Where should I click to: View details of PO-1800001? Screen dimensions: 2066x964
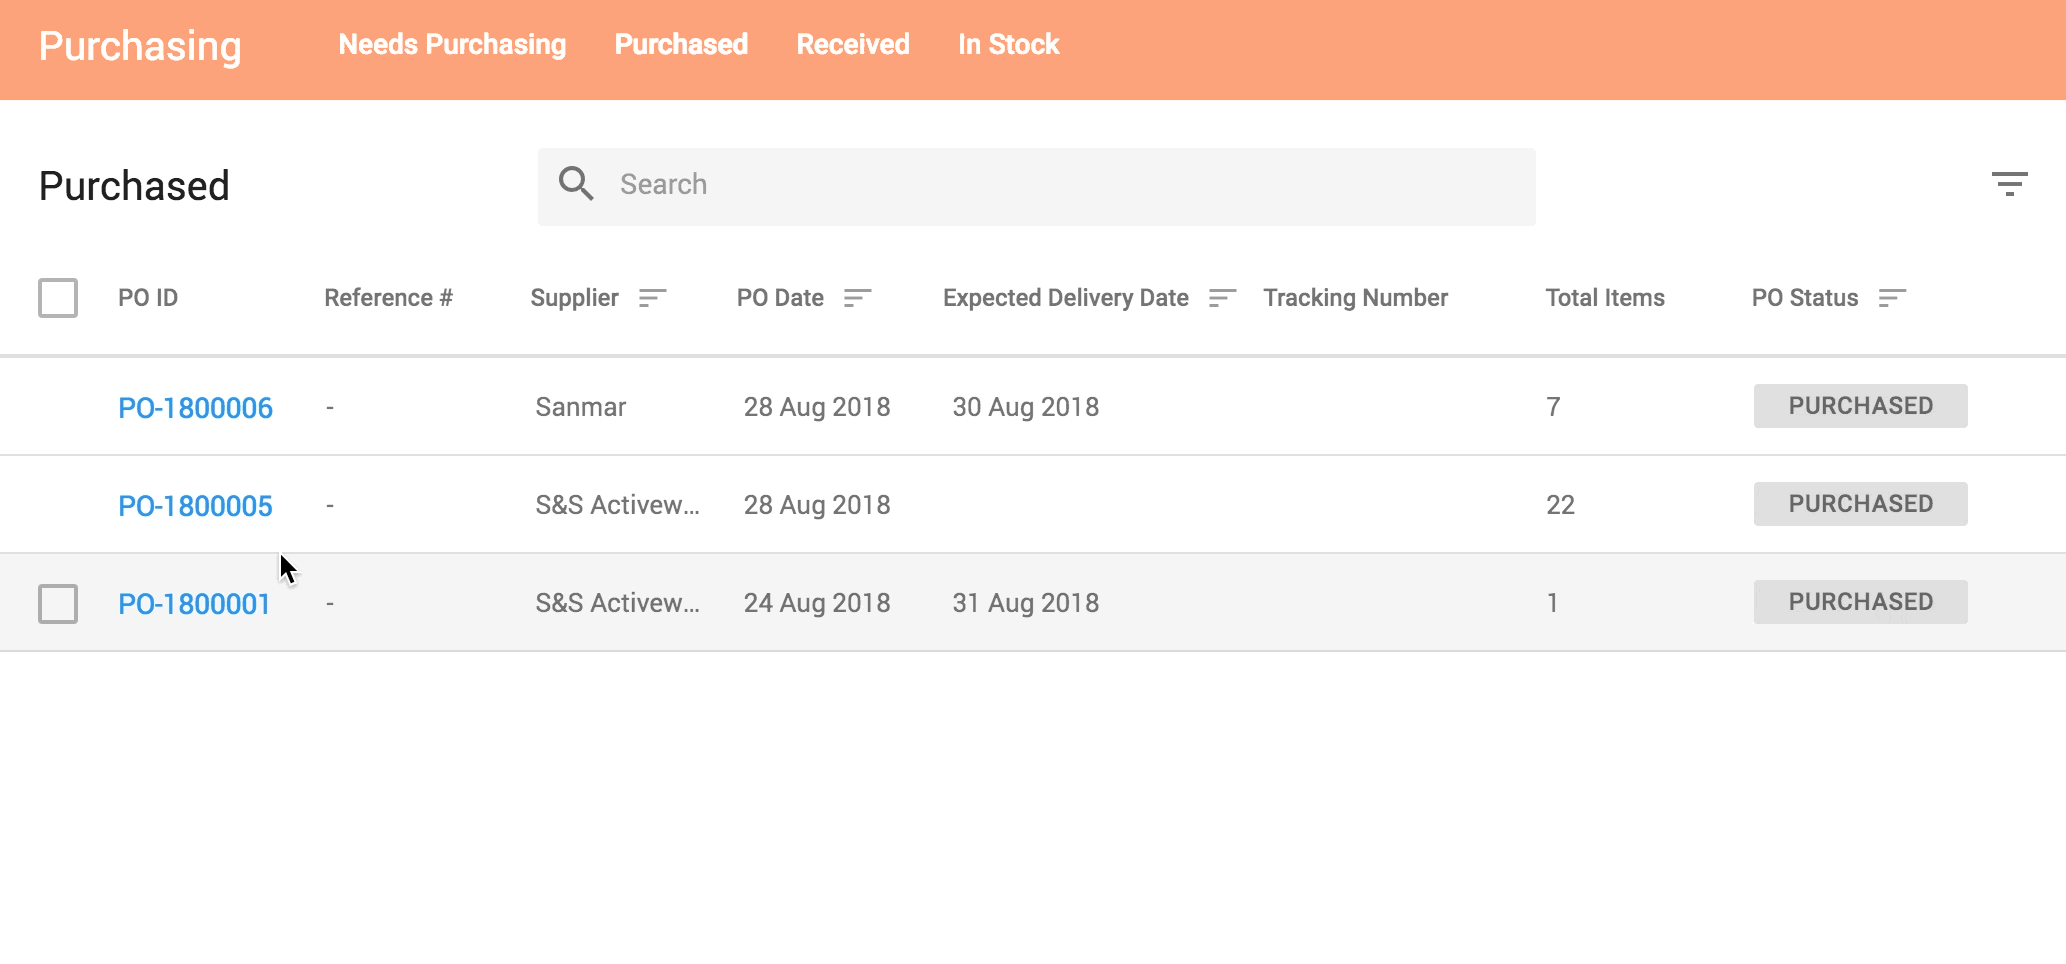coord(194,603)
